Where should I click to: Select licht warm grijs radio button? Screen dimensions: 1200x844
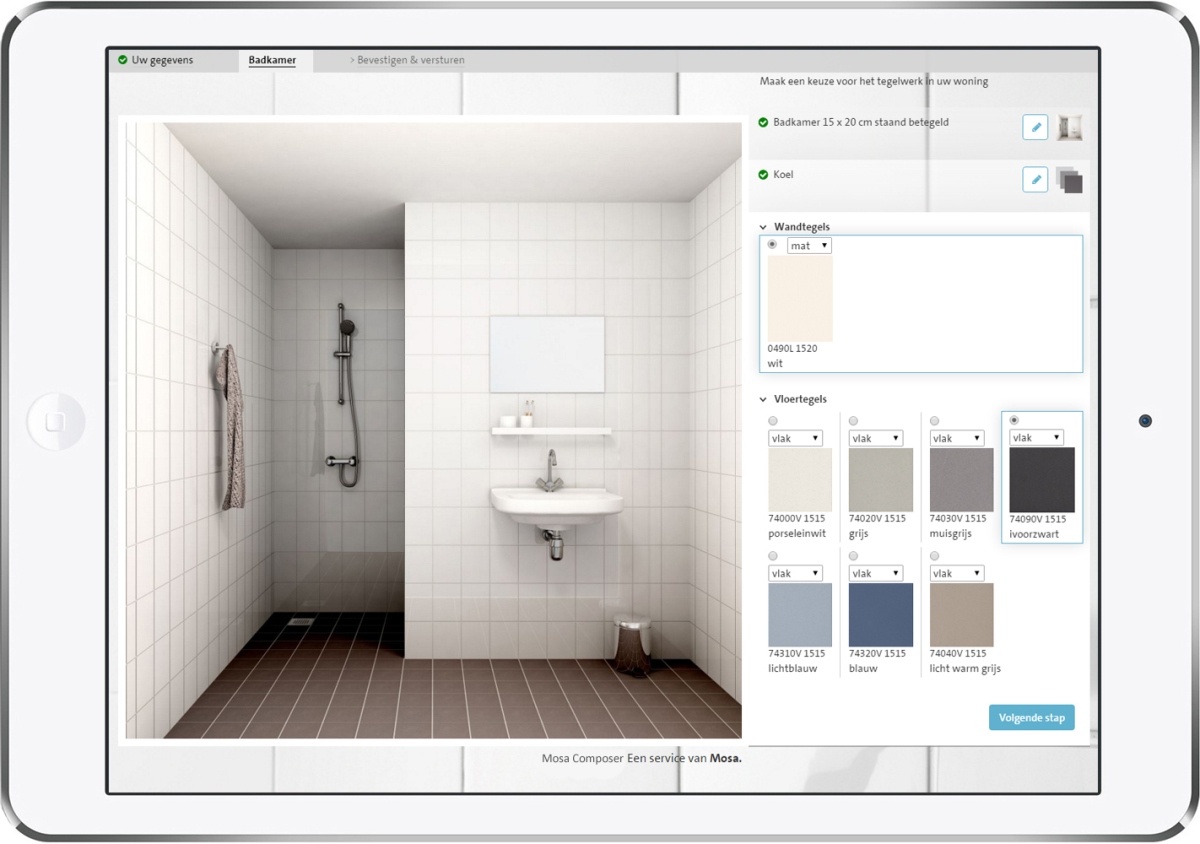point(934,556)
